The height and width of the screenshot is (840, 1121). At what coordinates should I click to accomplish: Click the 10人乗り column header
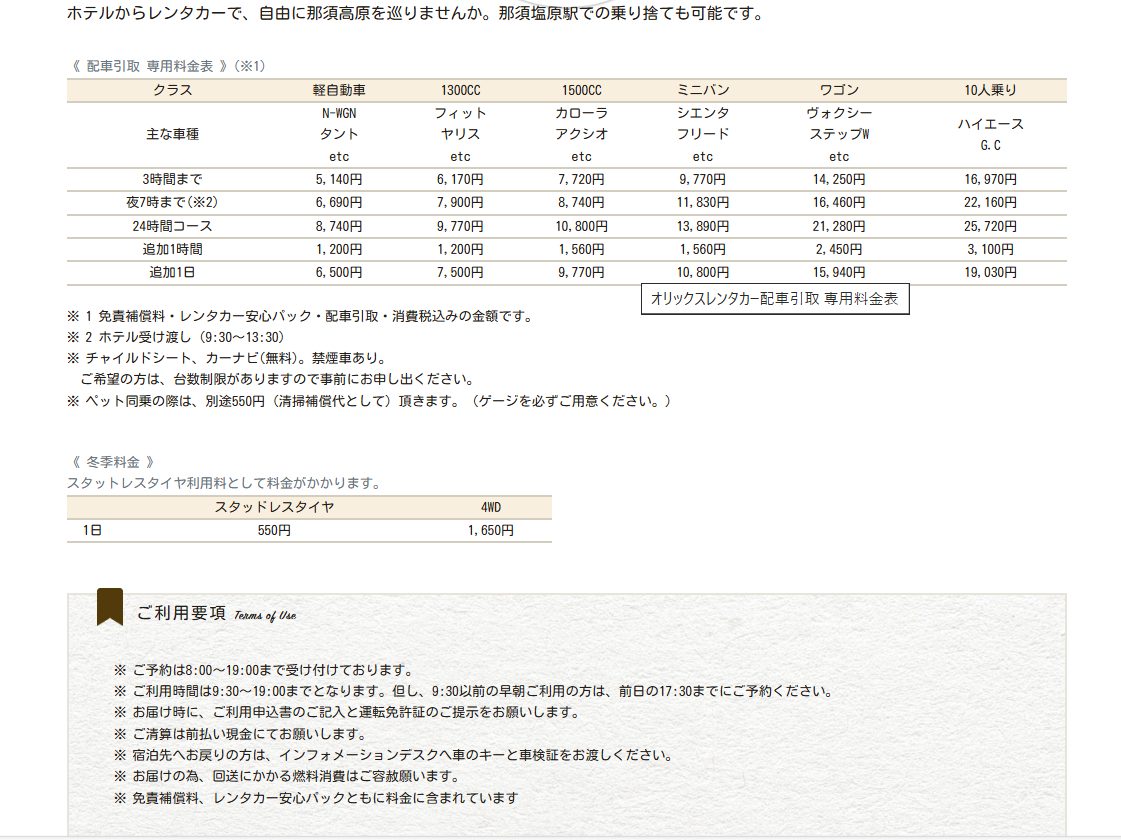[990, 90]
